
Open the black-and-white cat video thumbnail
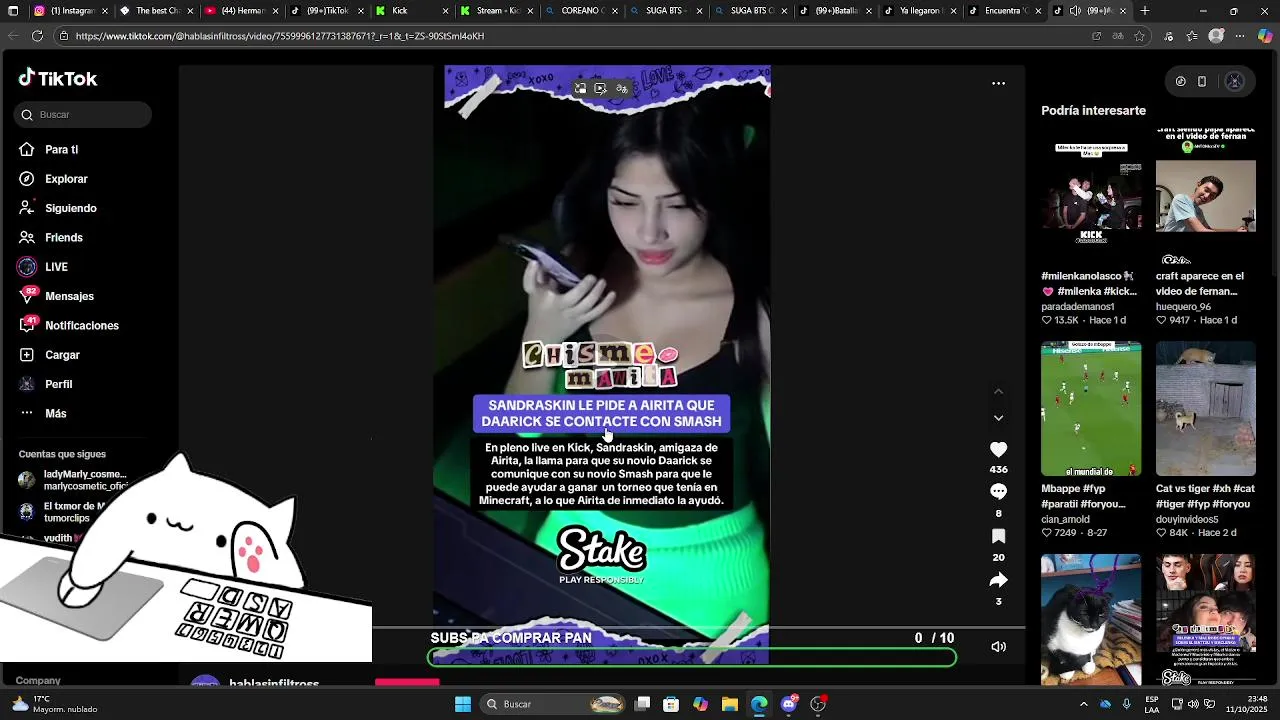(x=1091, y=620)
